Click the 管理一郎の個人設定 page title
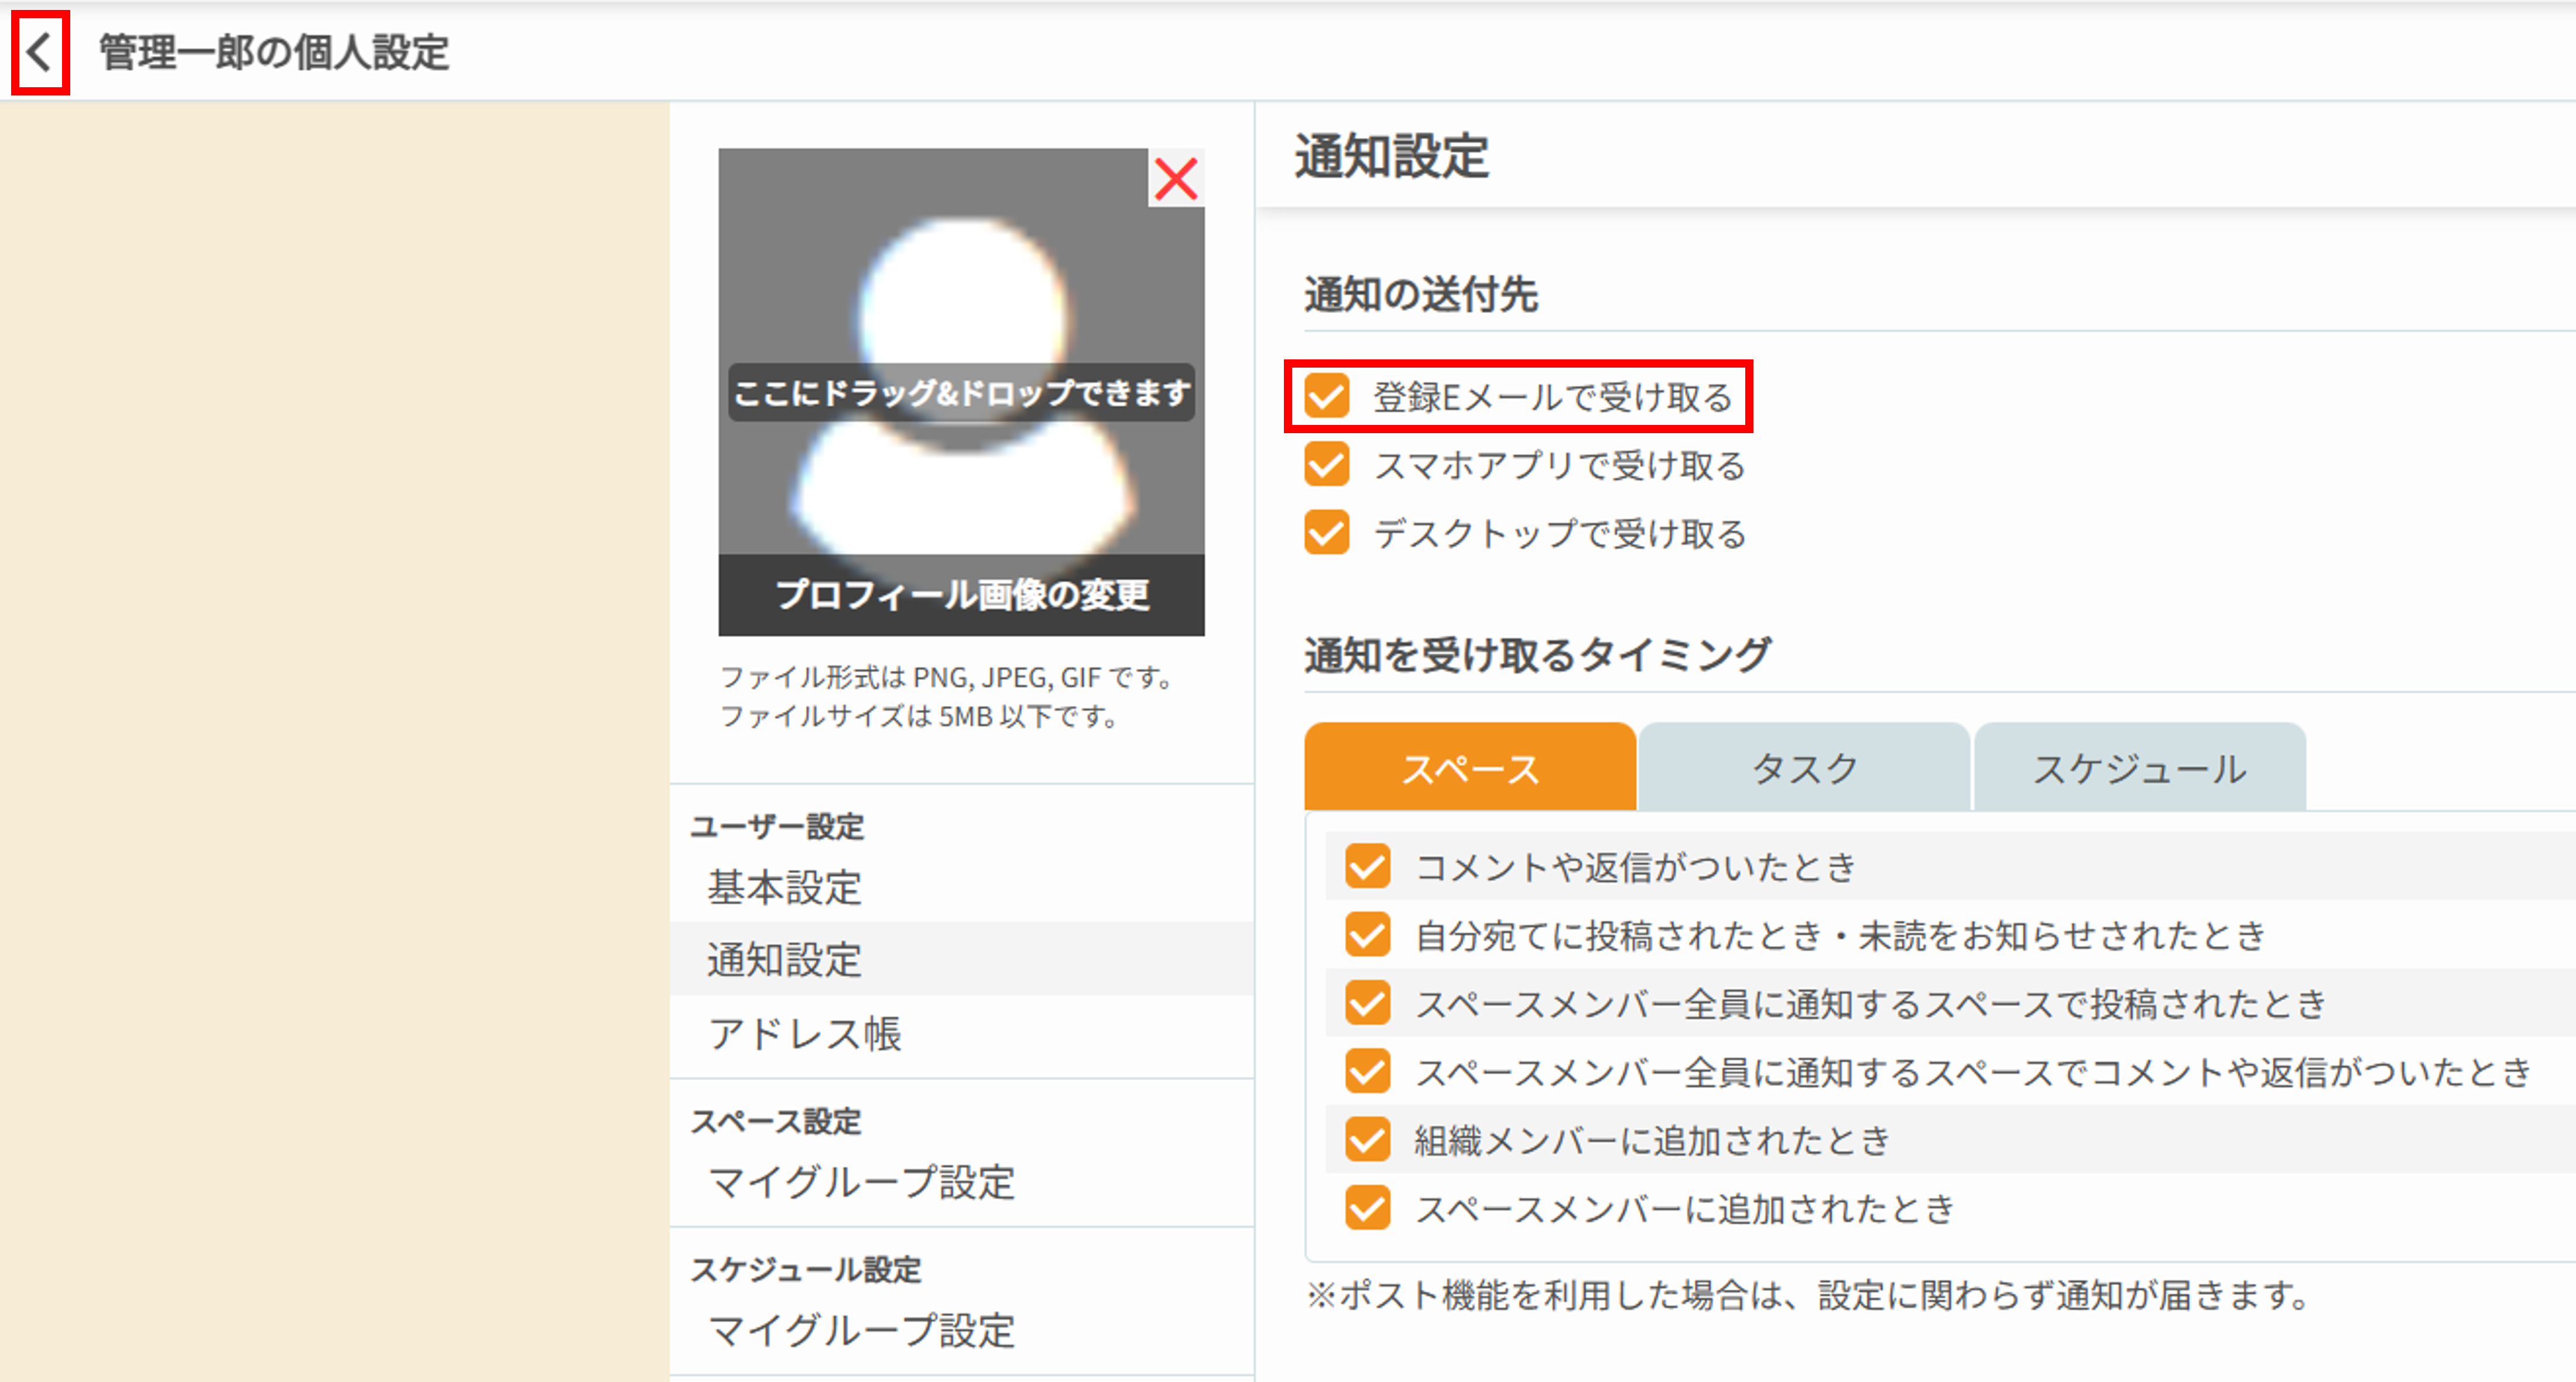The width and height of the screenshot is (2576, 1382). click(x=274, y=52)
